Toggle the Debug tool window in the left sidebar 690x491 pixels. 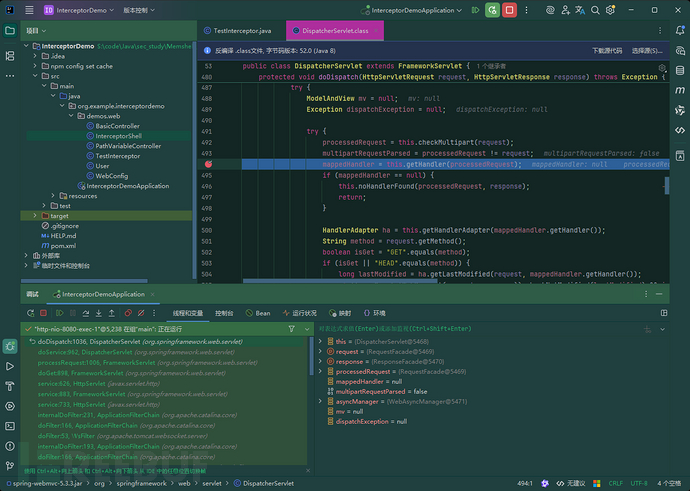click(x=10, y=346)
